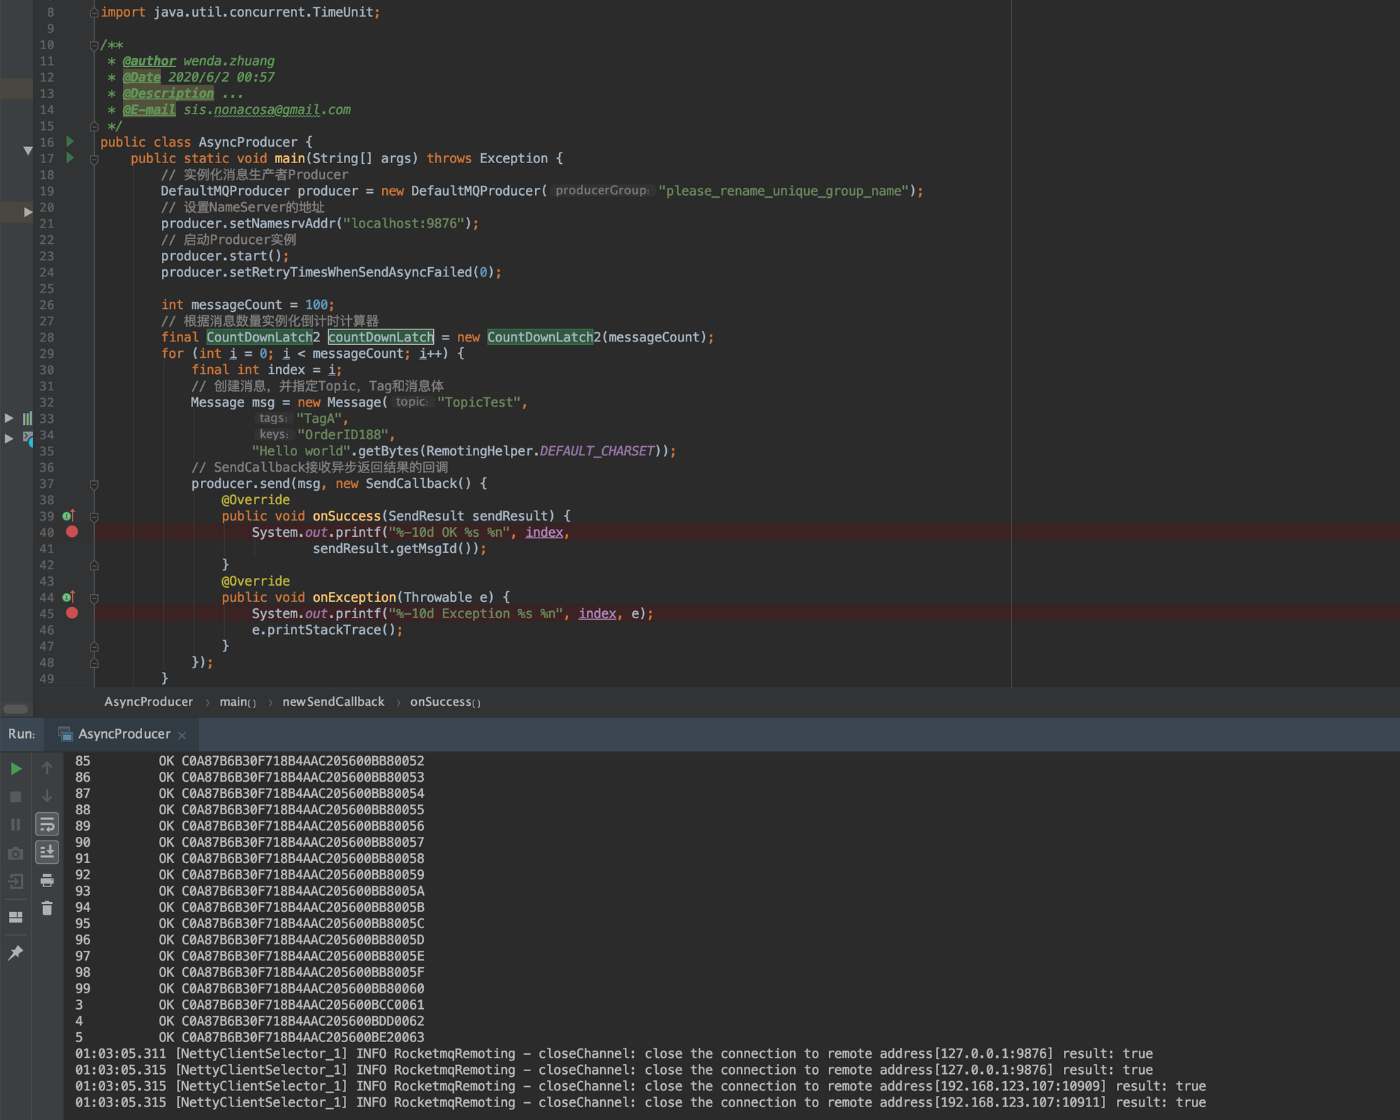Click the producerGroup parameter hint

coord(603,190)
